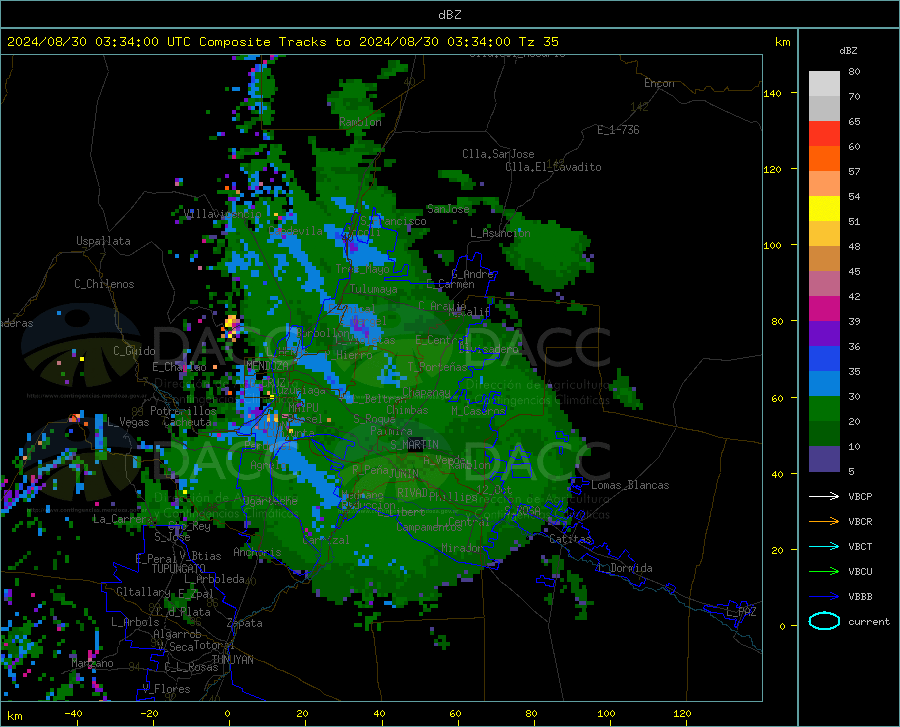Click the Clla.SanJose place label
The width and height of the screenshot is (900, 727).
[498, 154]
